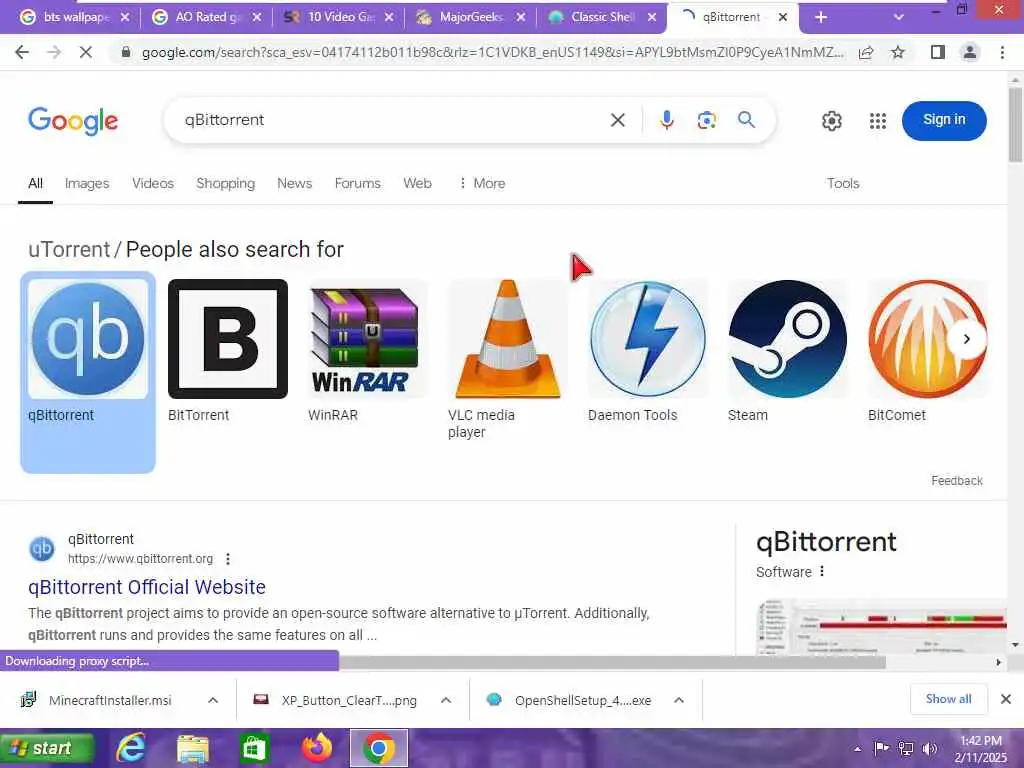1024x768 pixels.
Task: Select the Daemon Tools card
Action: pos(647,353)
